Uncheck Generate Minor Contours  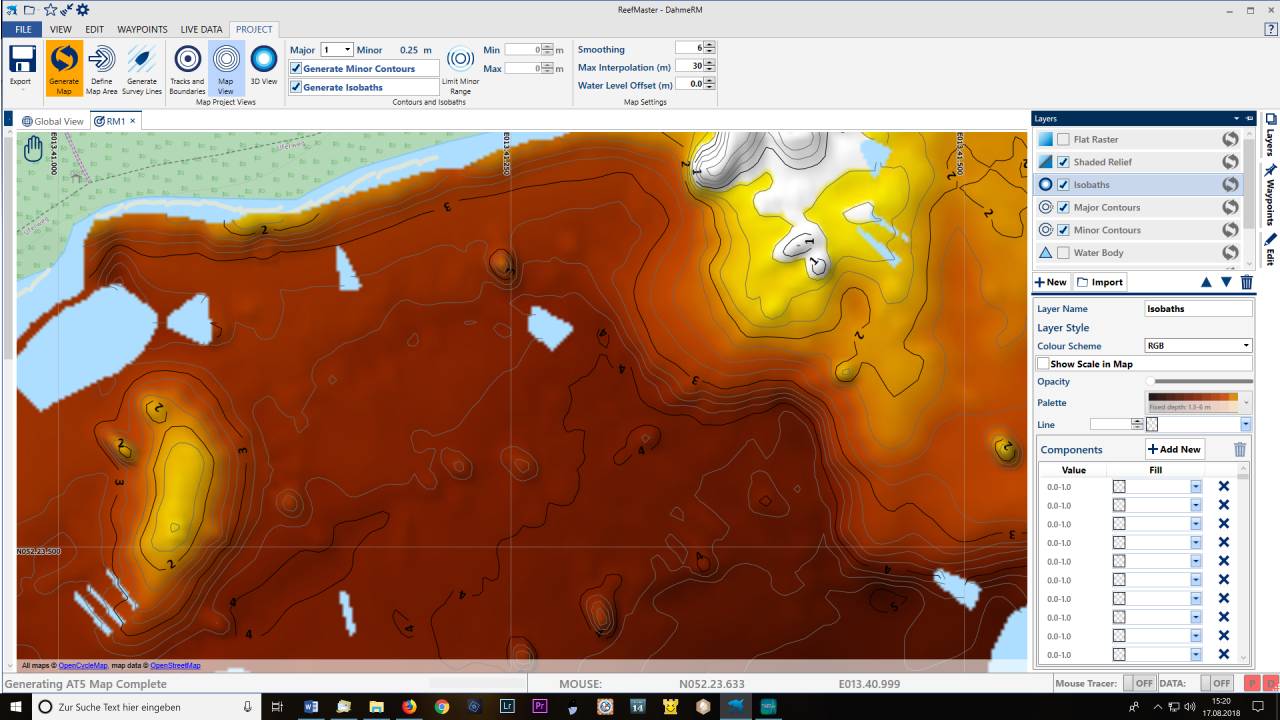point(296,69)
